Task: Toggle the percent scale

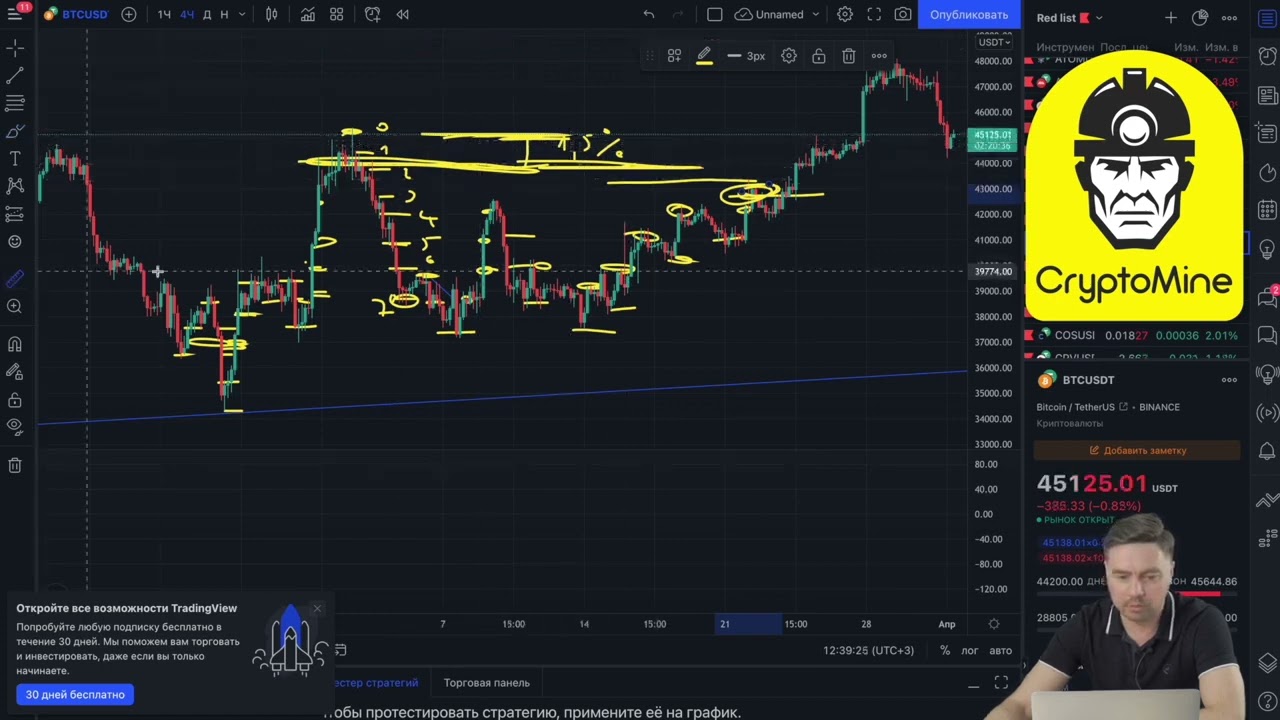Action: click(x=945, y=650)
